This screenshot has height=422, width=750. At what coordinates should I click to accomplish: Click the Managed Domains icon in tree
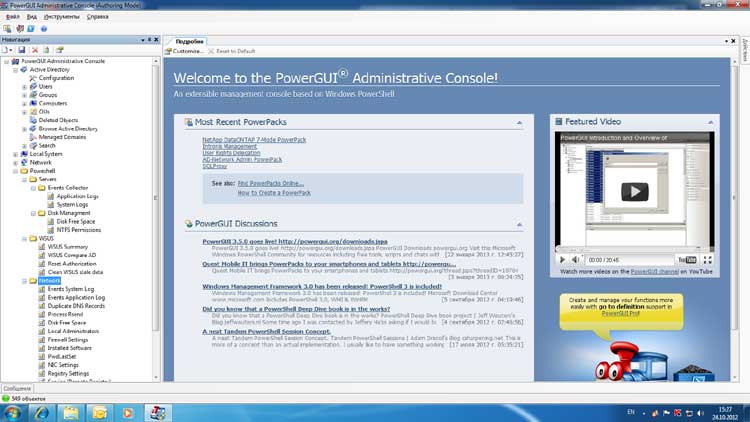[33, 137]
